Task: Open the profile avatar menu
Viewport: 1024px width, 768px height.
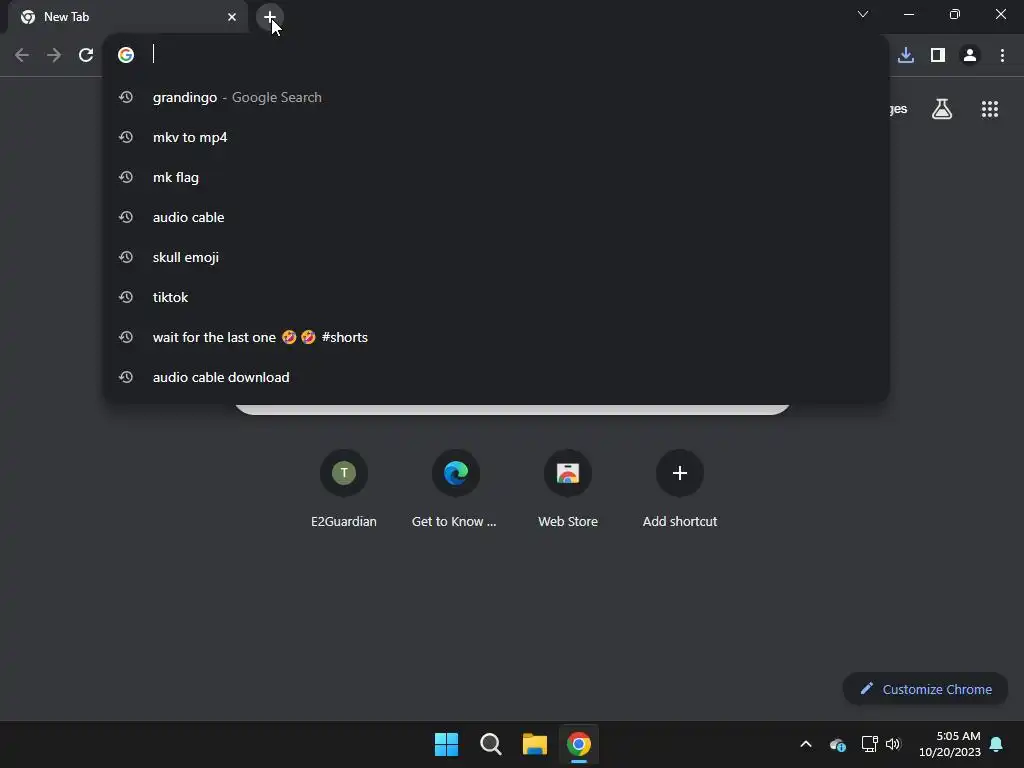Action: (970, 55)
